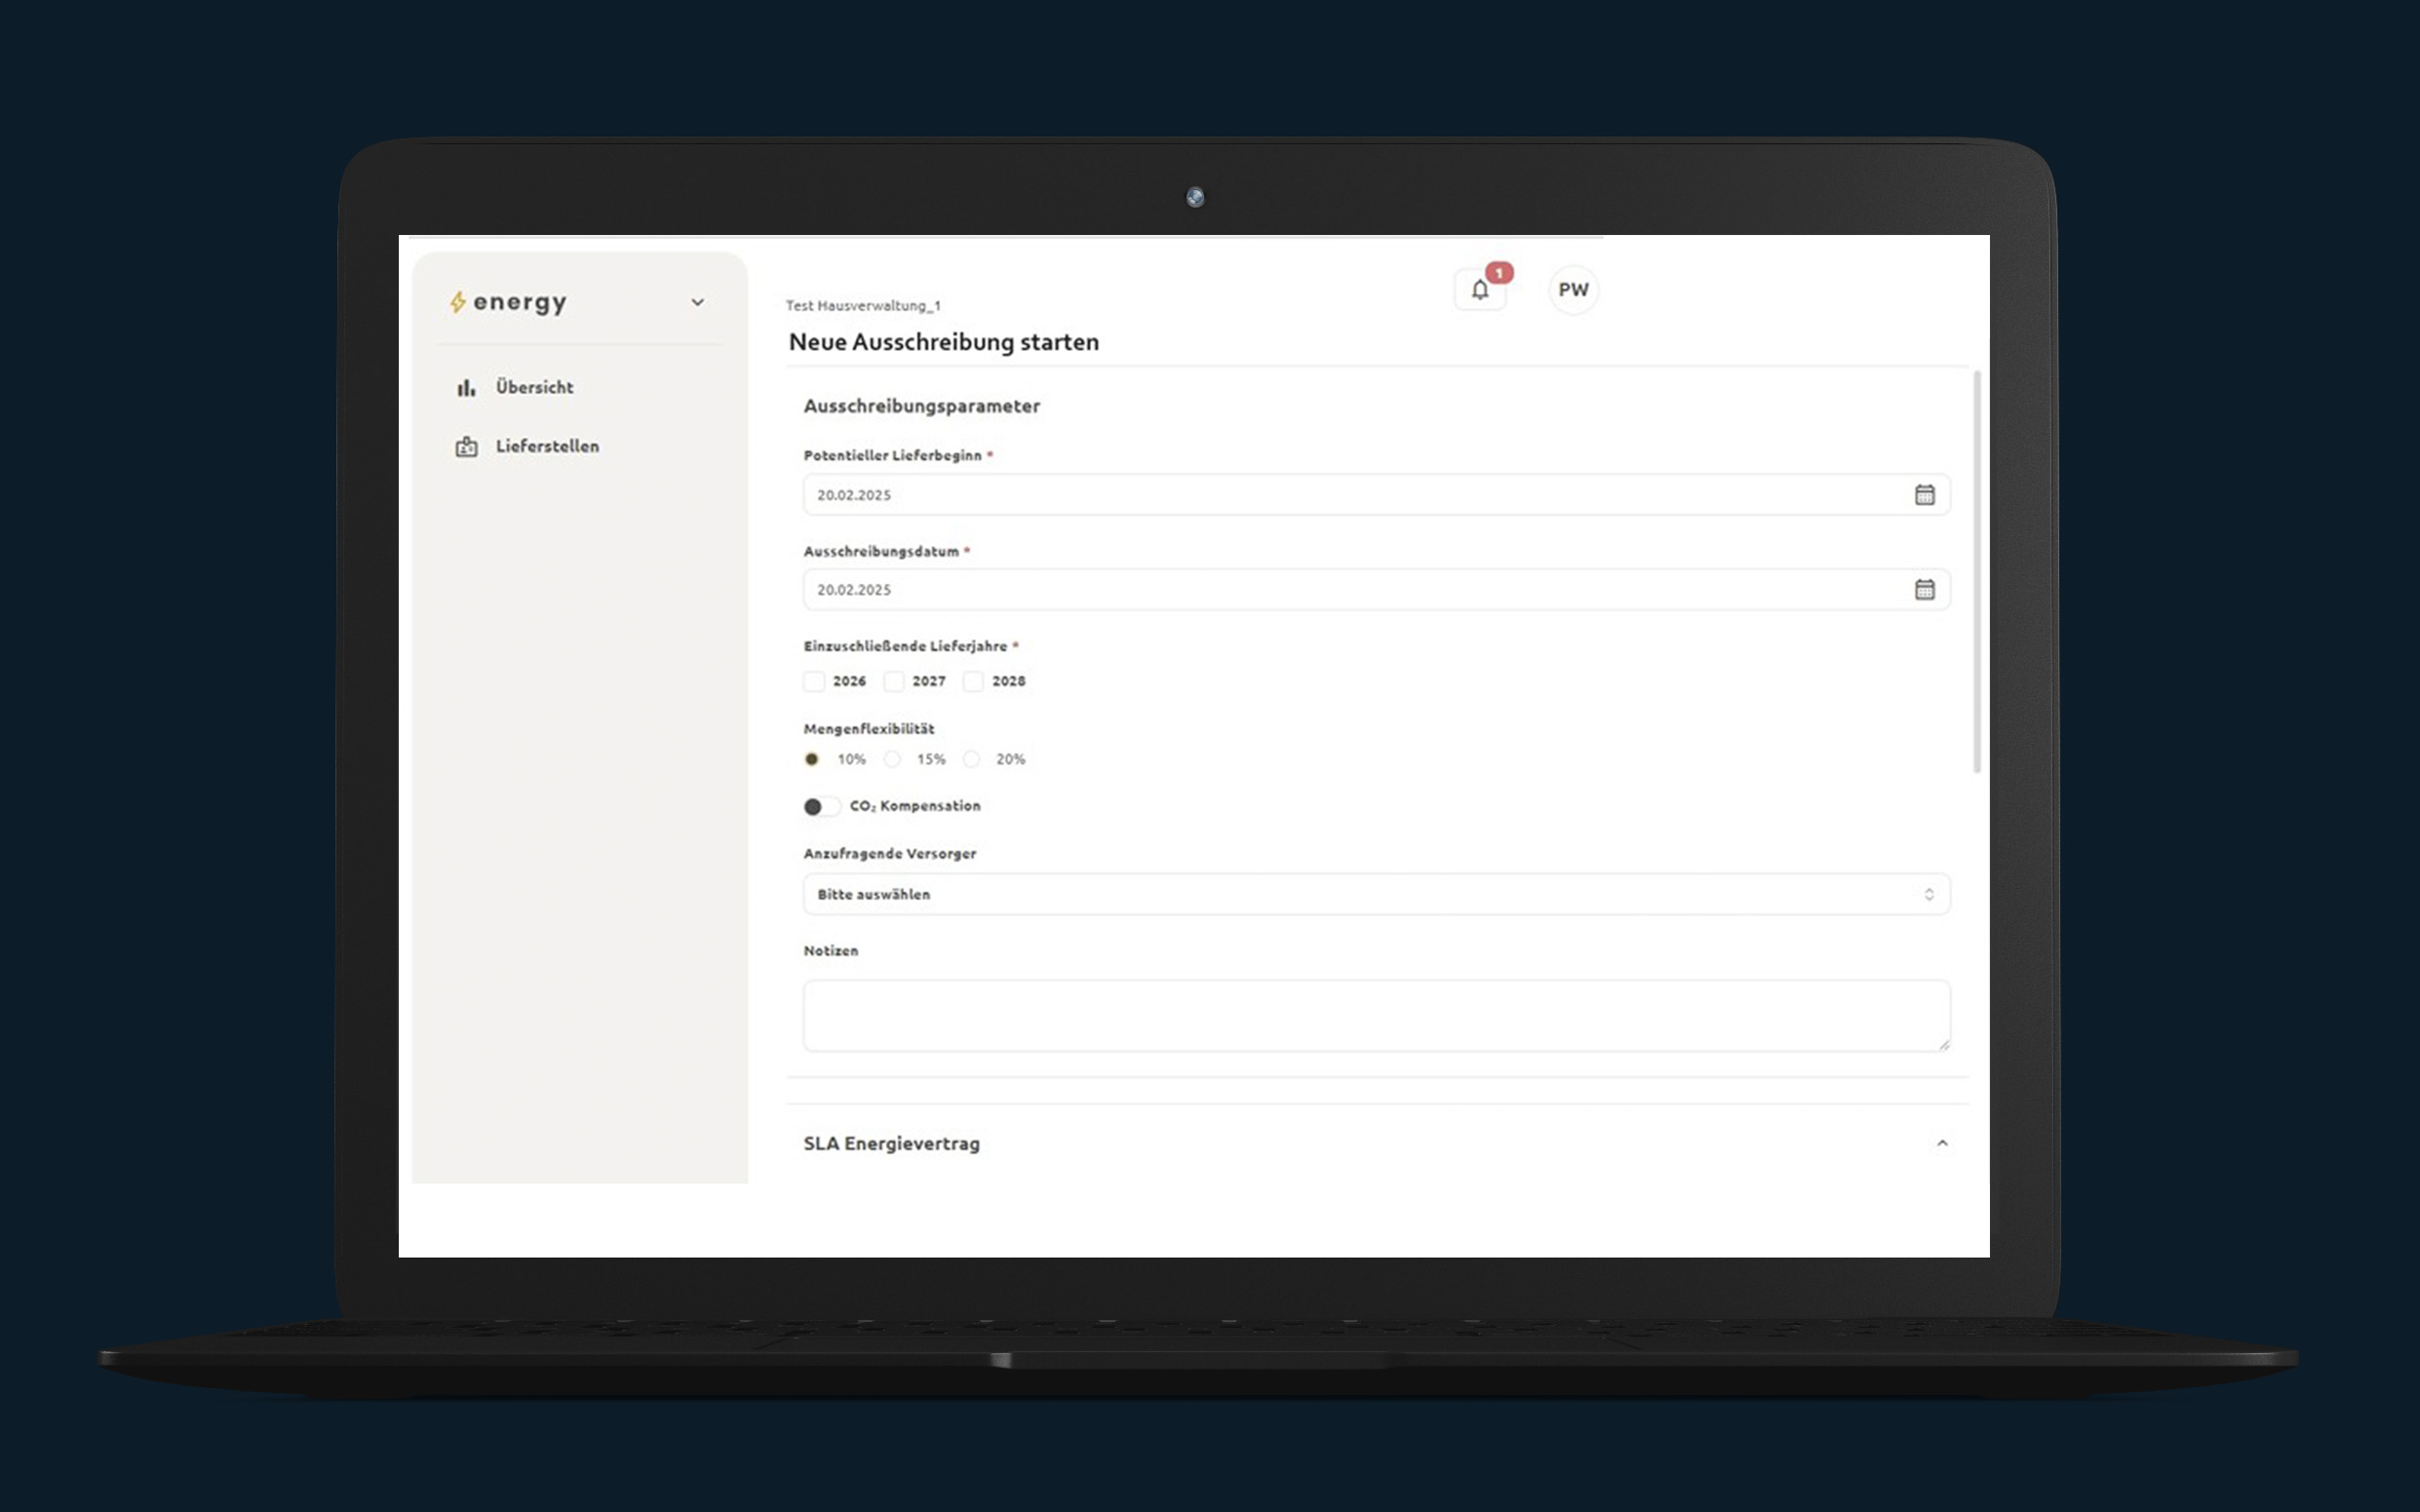Screen dimensions: 2420x1512
Task: Select 15% Mengenflexibilität option
Action: [892, 759]
